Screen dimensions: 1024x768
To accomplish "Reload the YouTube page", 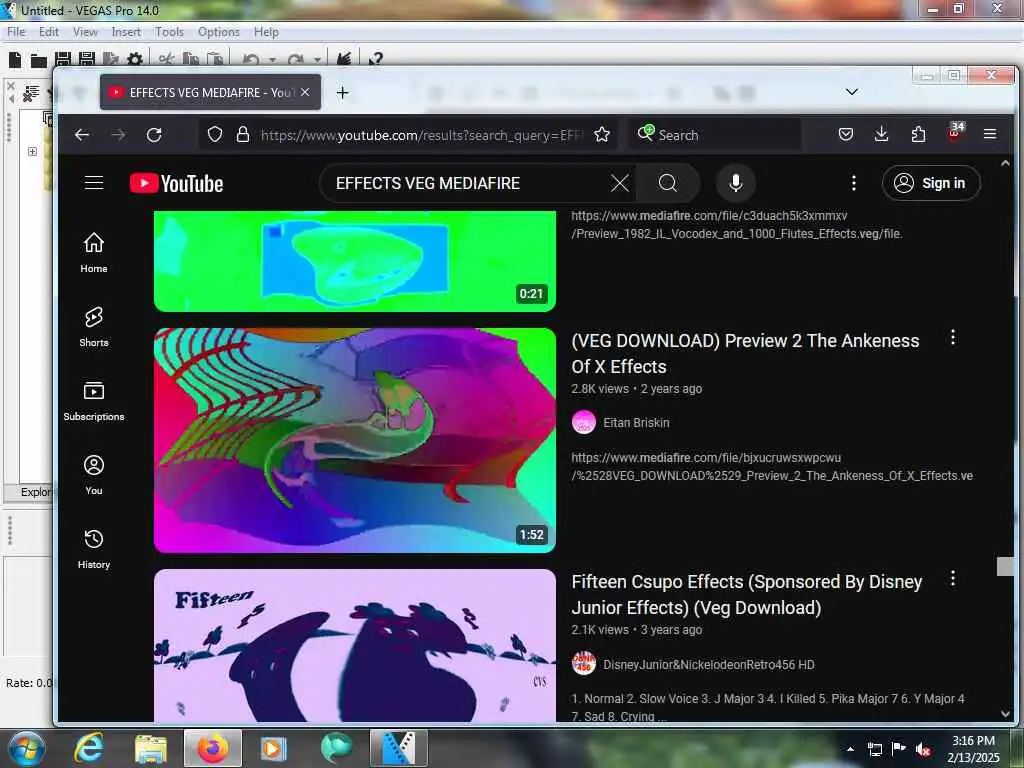I will coord(154,135).
